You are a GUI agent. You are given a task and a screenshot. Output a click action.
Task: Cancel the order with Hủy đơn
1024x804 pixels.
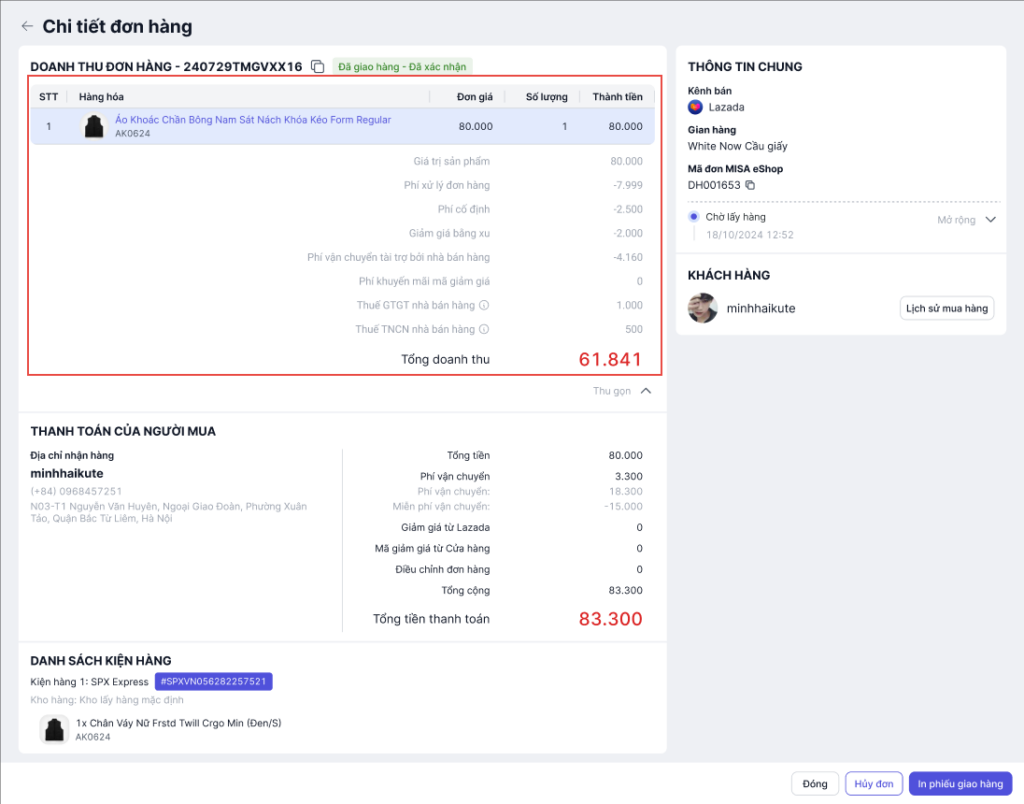873,784
